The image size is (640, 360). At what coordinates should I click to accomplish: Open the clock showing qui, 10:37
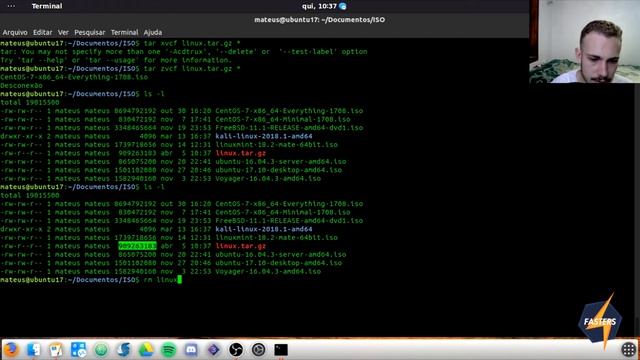[x=319, y=6]
